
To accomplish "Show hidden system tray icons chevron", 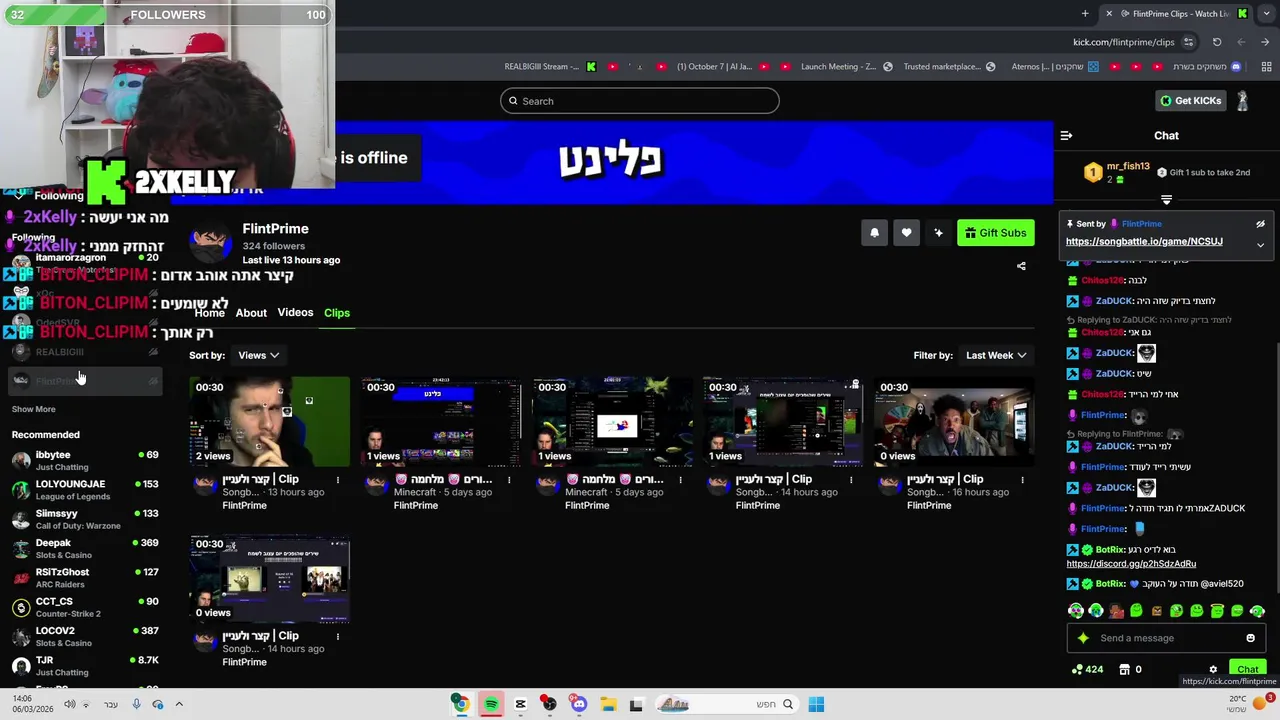I will (179, 704).
